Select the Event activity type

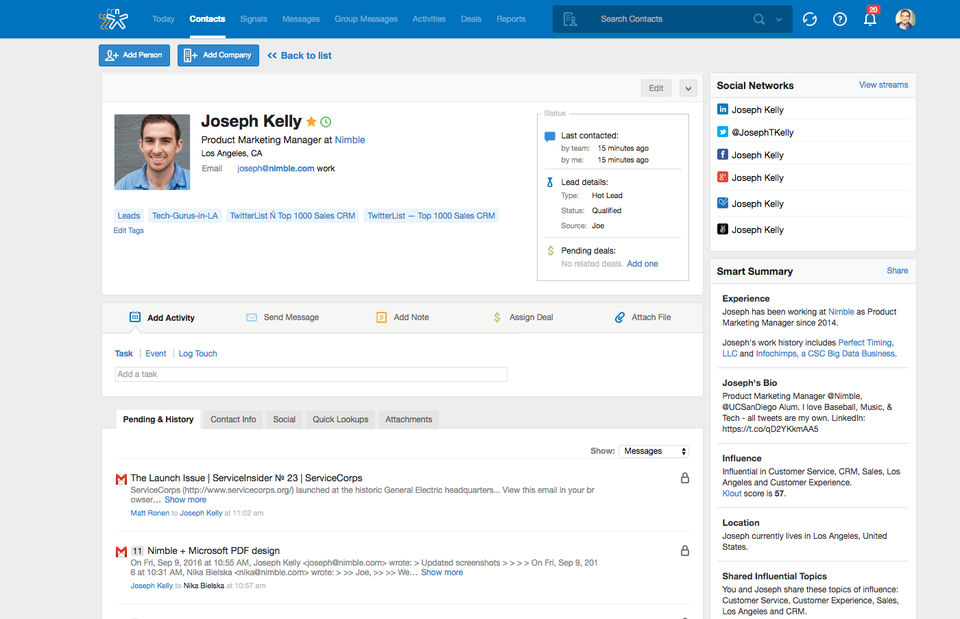156,353
